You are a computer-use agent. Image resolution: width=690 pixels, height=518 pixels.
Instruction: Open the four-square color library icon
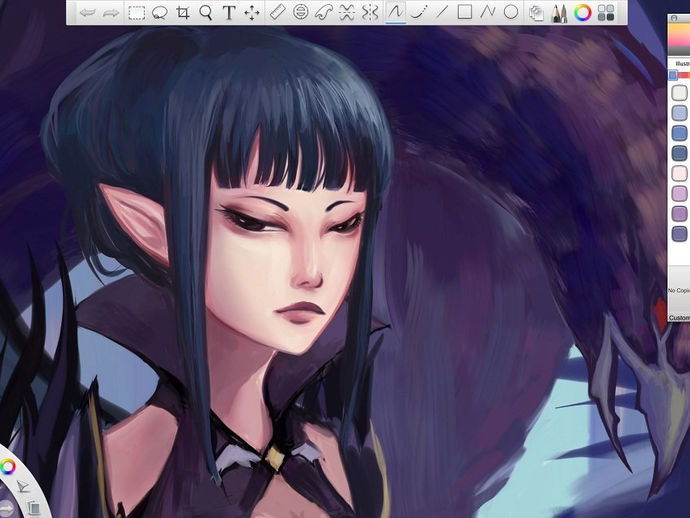click(606, 13)
